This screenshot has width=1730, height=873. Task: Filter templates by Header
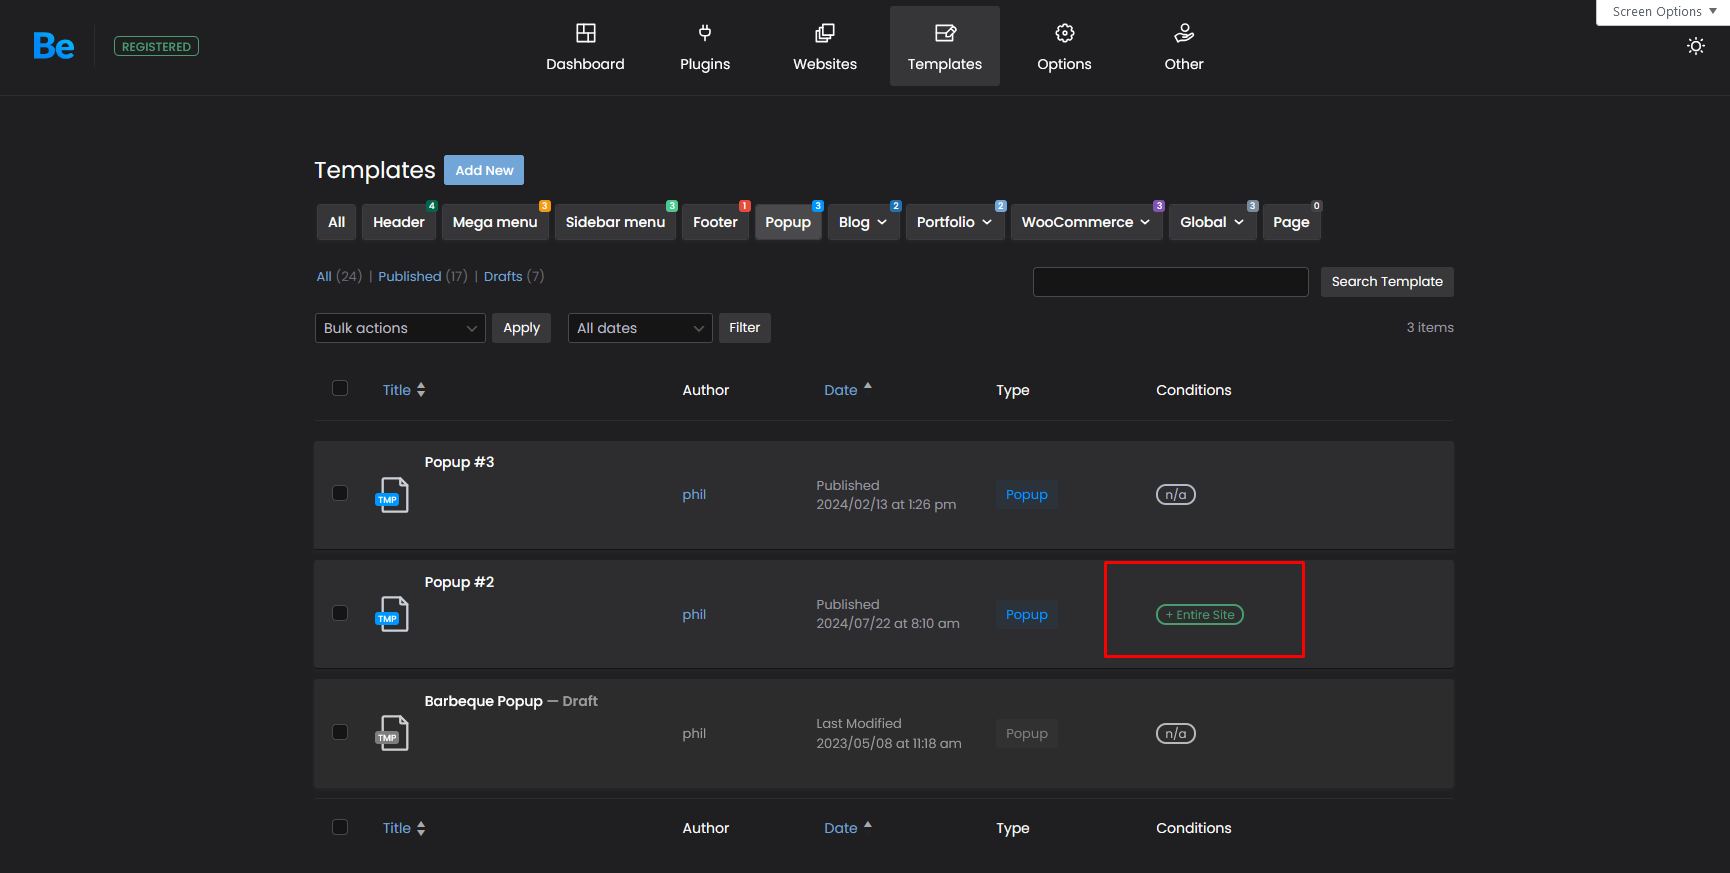pos(399,222)
